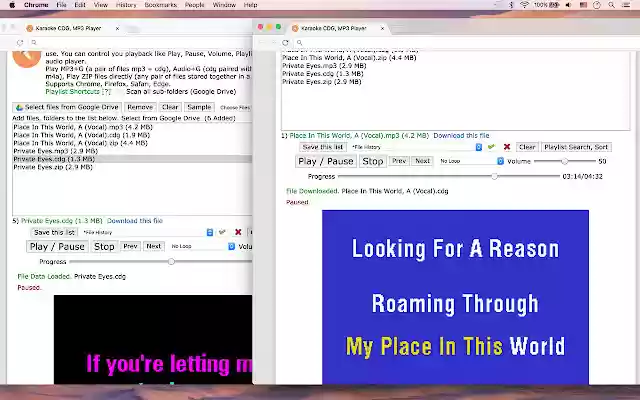This screenshot has width=640, height=400.
Task: Click Clear button beside Remove
Action: [170, 107]
